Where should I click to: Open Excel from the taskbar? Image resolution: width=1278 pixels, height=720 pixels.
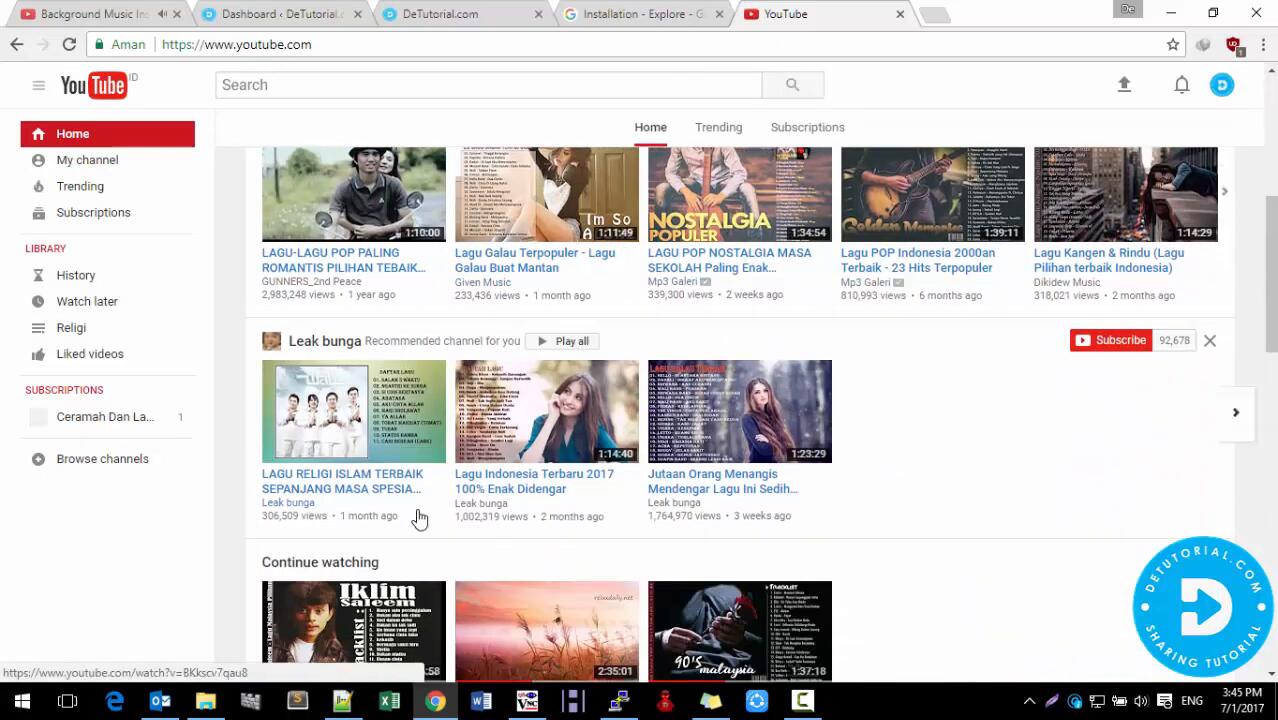389,701
